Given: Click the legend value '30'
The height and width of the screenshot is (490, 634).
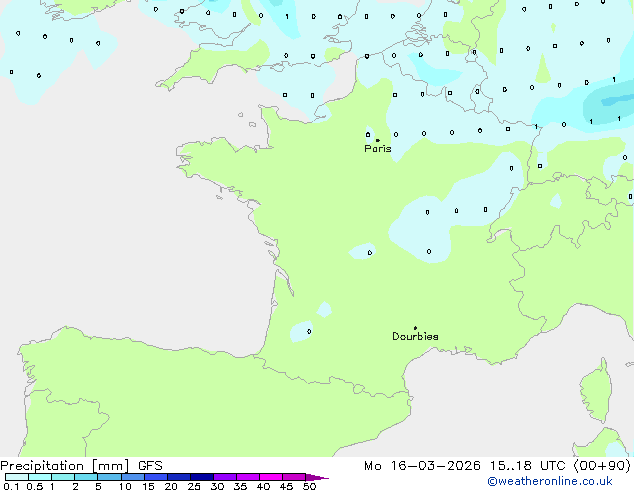Looking at the screenshot, I should tap(217, 486).
